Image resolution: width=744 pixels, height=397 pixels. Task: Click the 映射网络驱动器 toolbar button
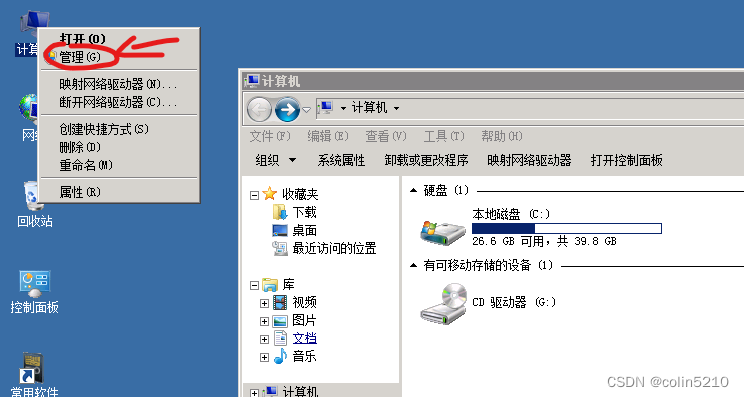click(529, 160)
